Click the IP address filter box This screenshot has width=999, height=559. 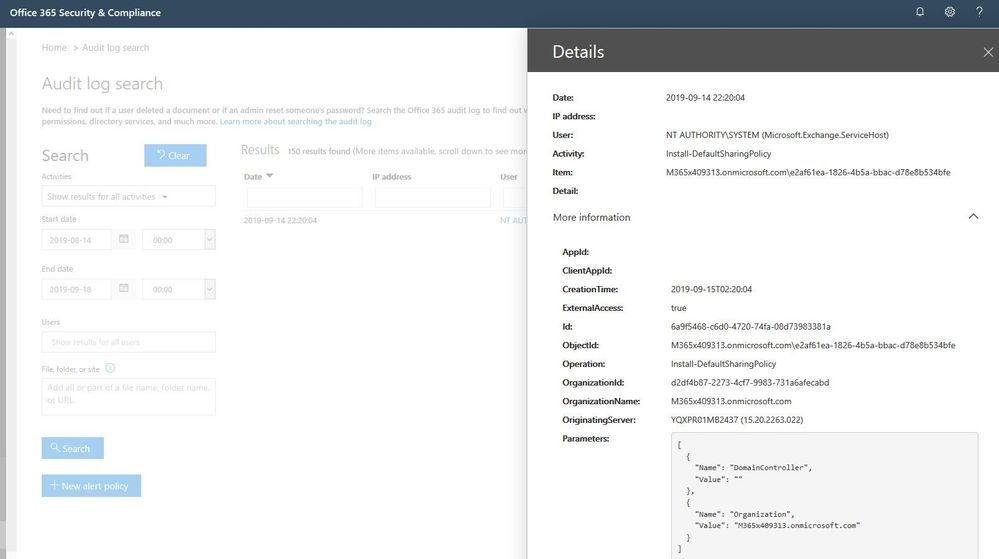pos(433,198)
